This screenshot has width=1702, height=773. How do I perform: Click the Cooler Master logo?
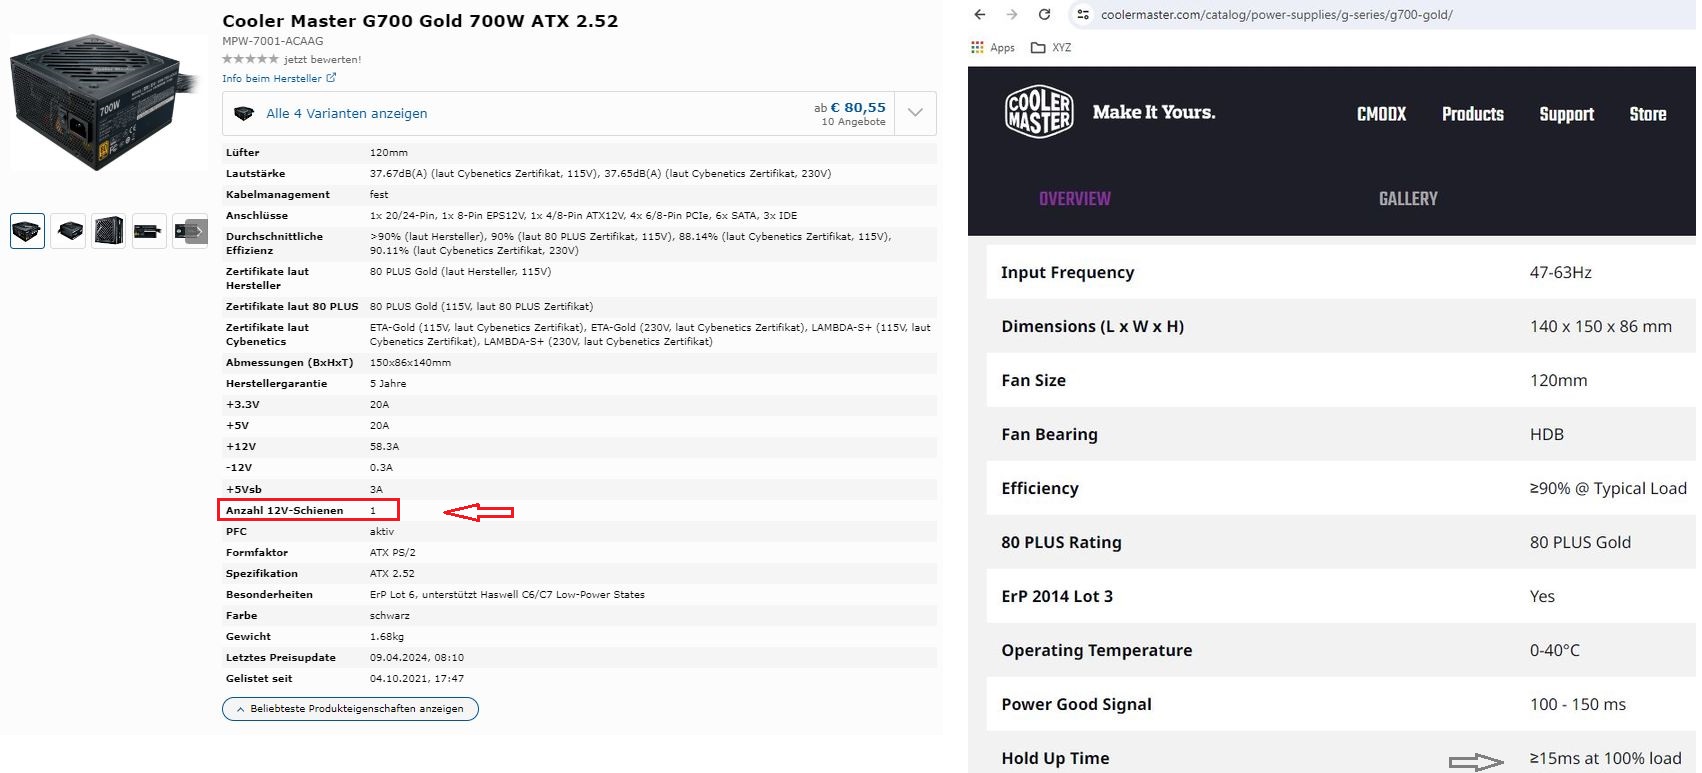click(1039, 111)
